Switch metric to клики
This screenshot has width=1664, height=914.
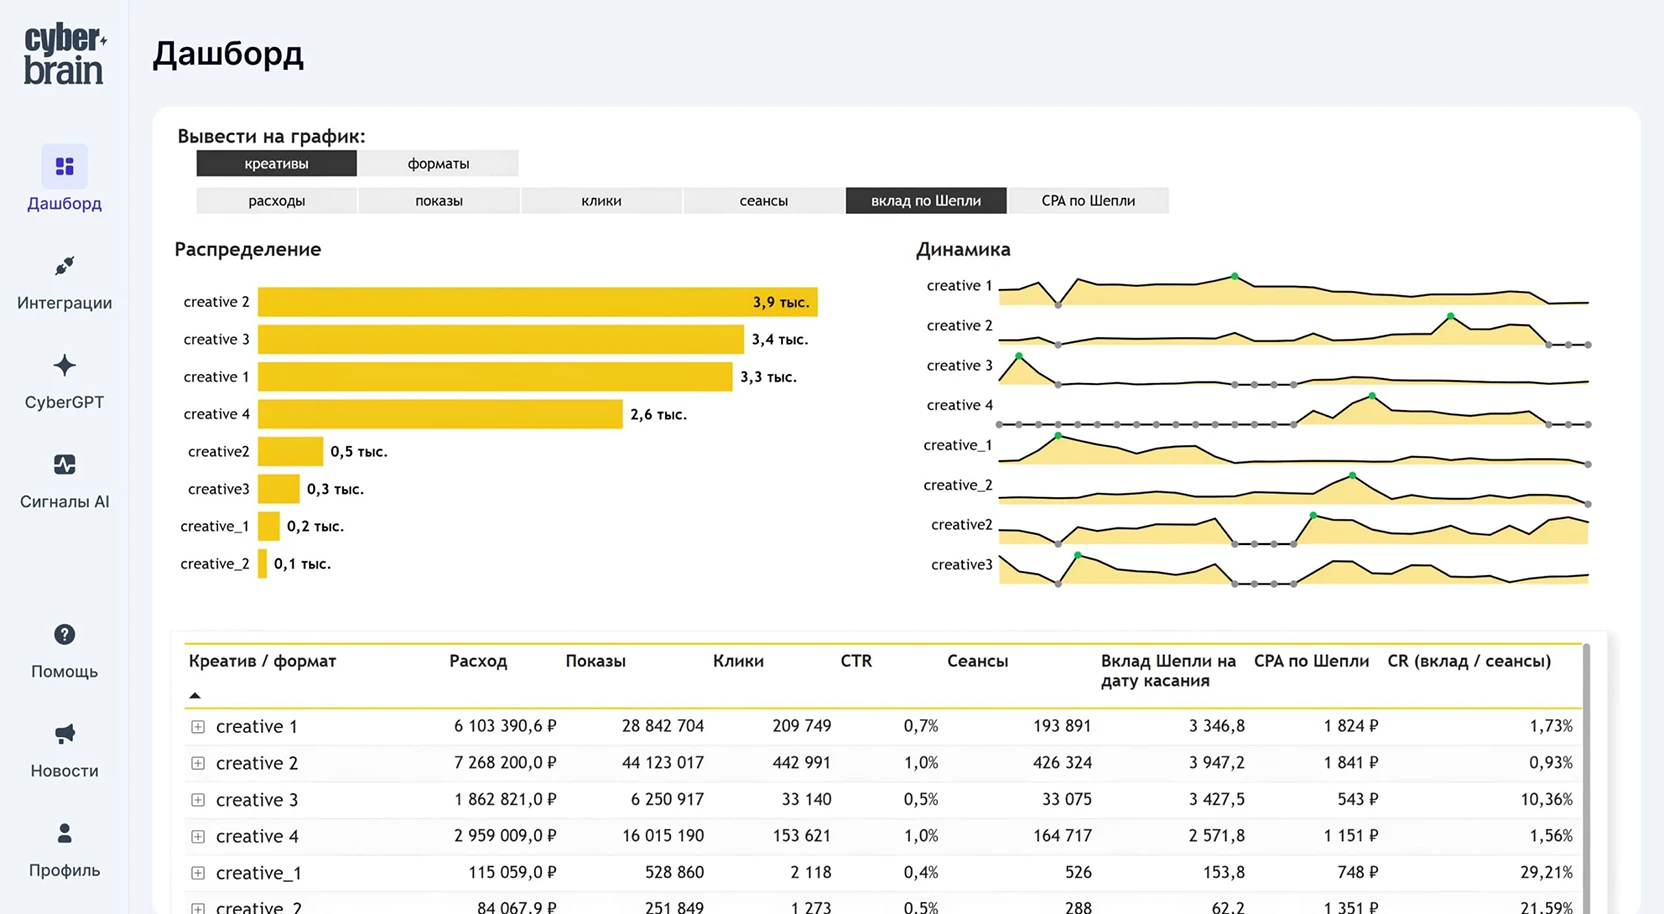[x=601, y=201]
